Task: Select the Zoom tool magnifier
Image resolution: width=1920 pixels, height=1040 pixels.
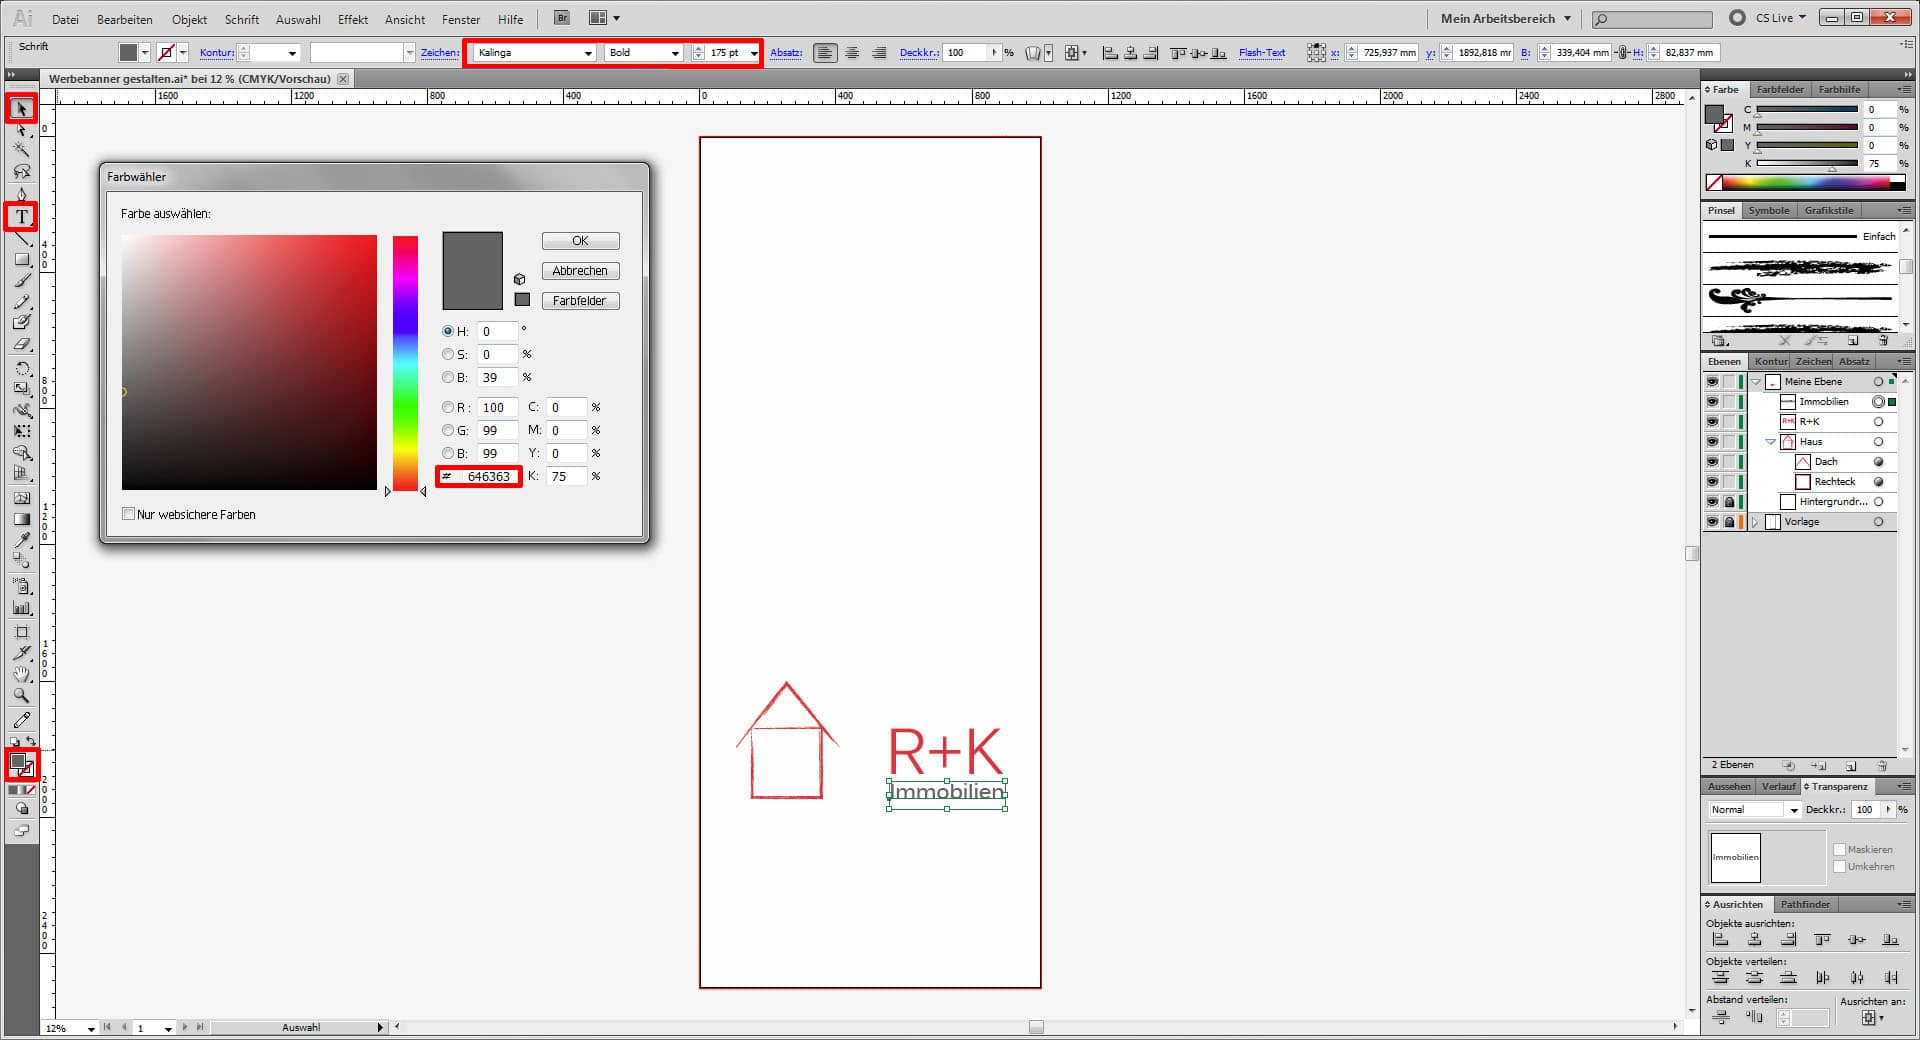Action: [x=21, y=696]
